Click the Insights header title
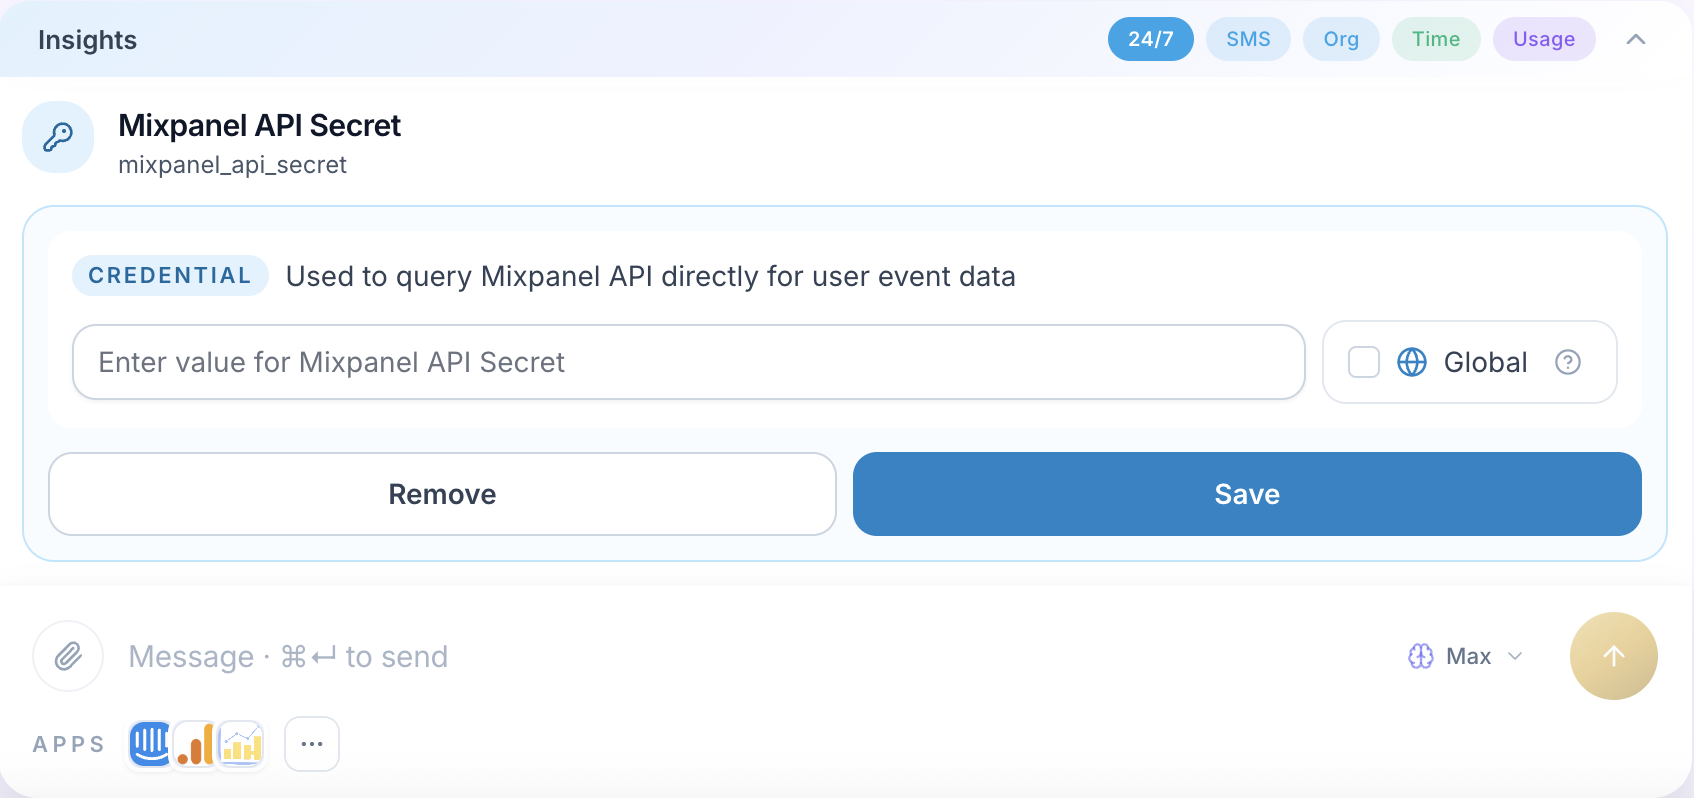This screenshot has height=798, width=1694. pyautogui.click(x=87, y=40)
